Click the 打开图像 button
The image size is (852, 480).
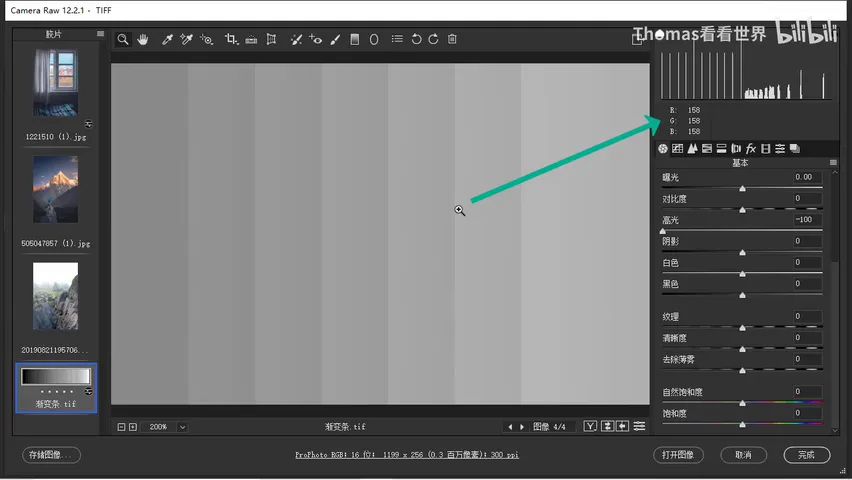(x=678, y=454)
